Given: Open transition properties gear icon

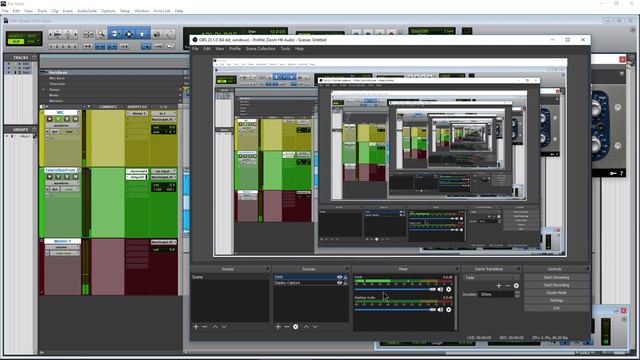Looking at the screenshot, I should pyautogui.click(x=516, y=286).
